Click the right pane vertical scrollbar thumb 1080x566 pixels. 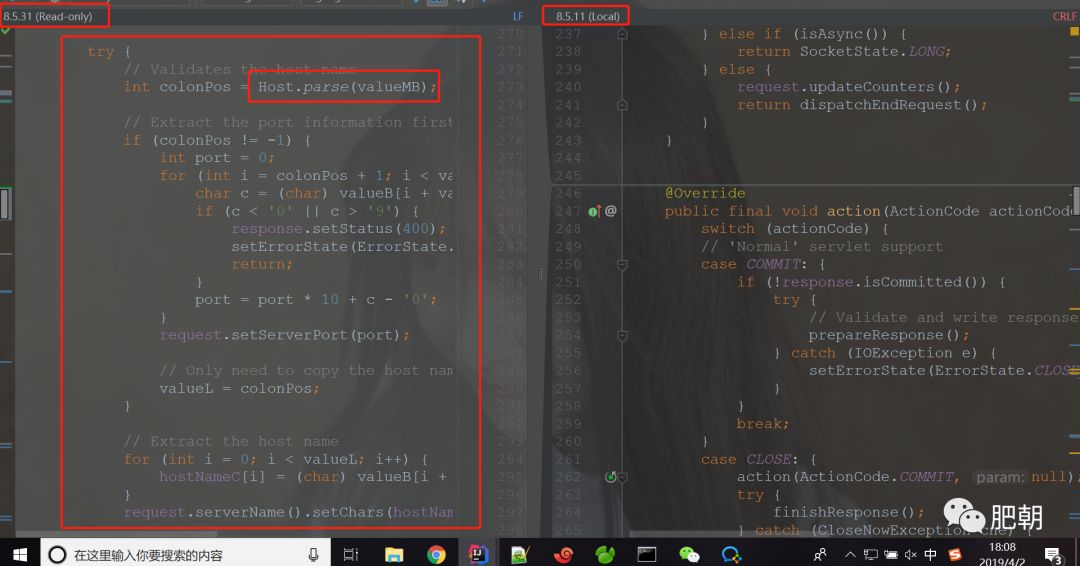point(1076,200)
